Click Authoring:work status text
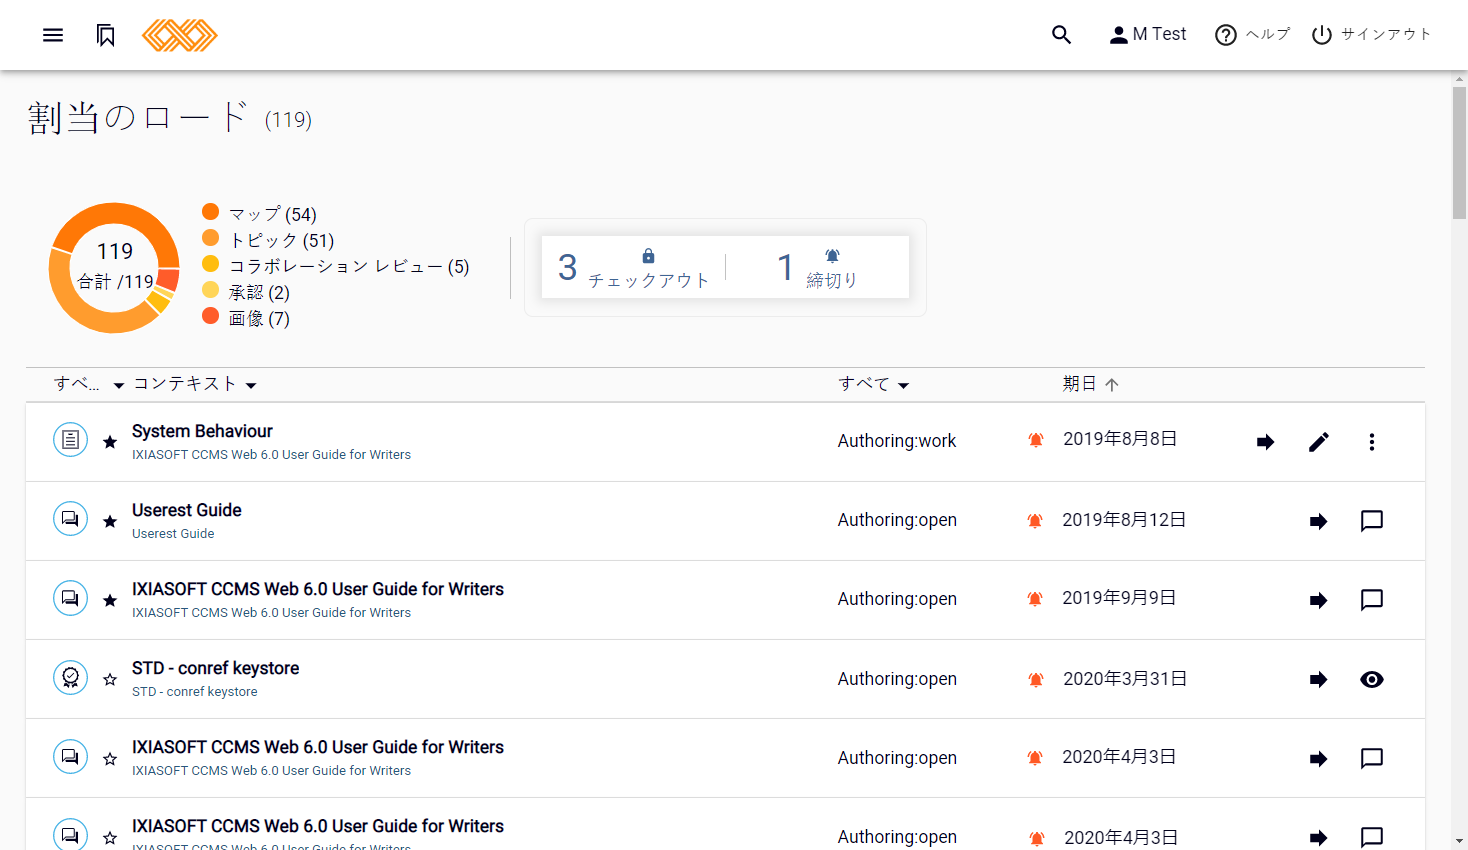The height and width of the screenshot is (850, 1468). [x=897, y=441]
